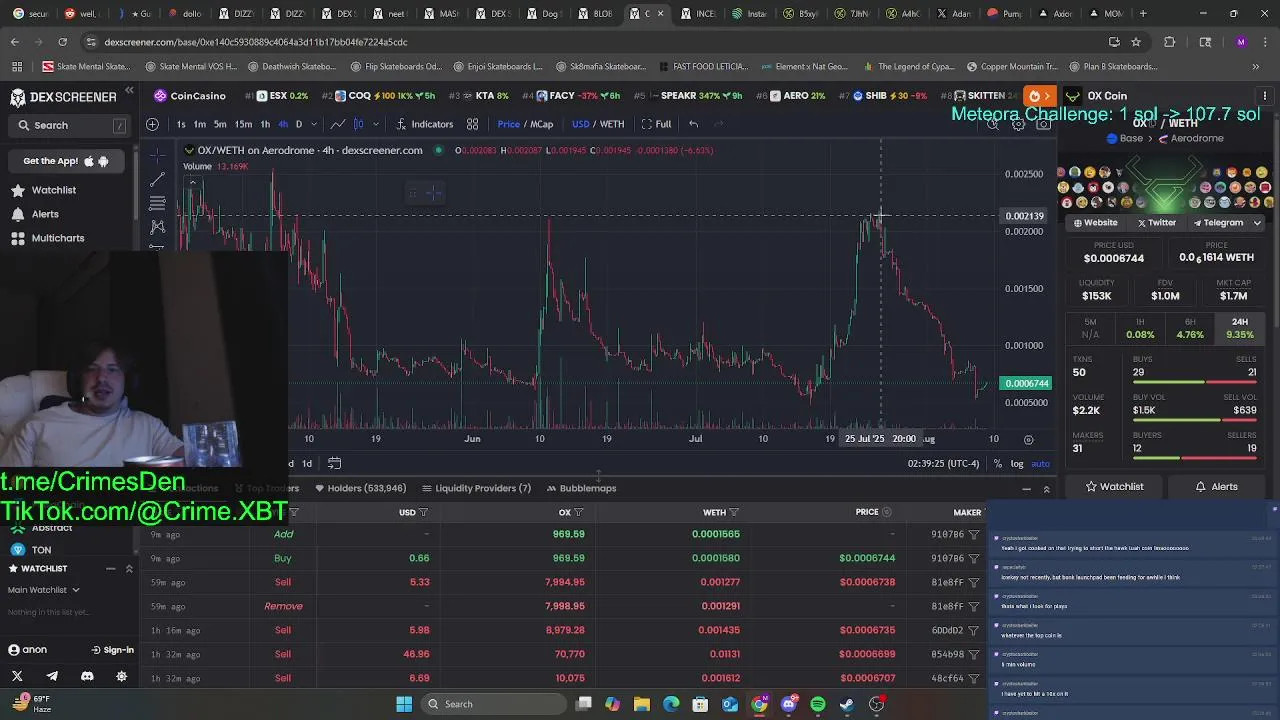The width and height of the screenshot is (1280, 720).
Task: Minimize the transactions panel
Action: pyautogui.click(x=1026, y=489)
